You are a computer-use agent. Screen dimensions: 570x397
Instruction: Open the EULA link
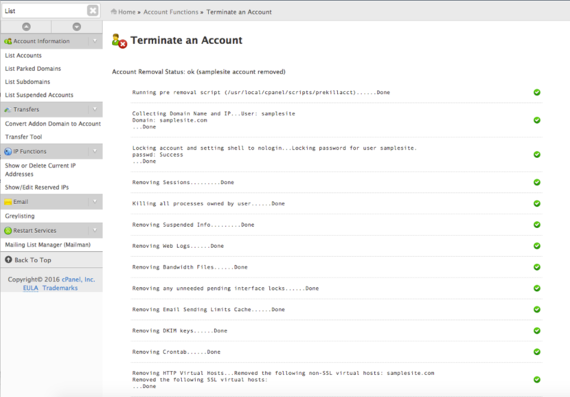[31, 288]
